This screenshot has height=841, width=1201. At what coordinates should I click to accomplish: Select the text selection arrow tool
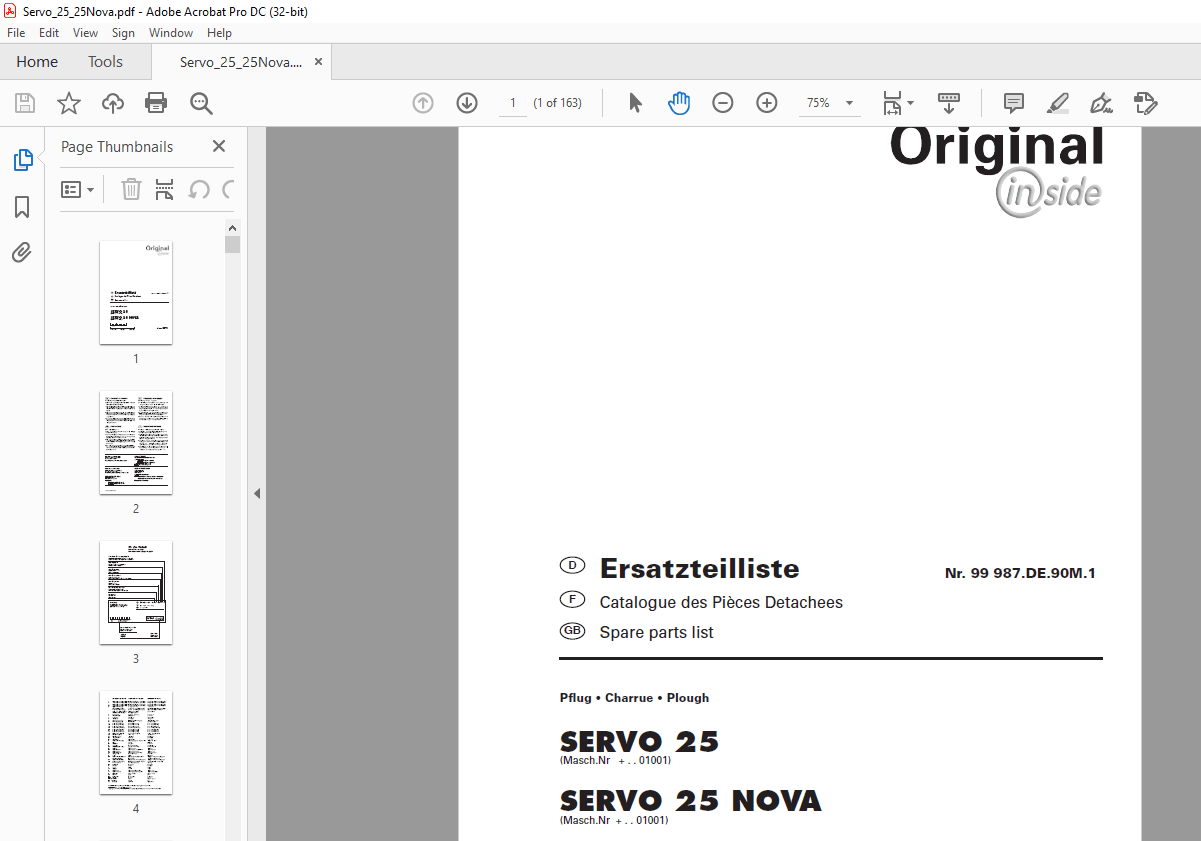pos(635,102)
